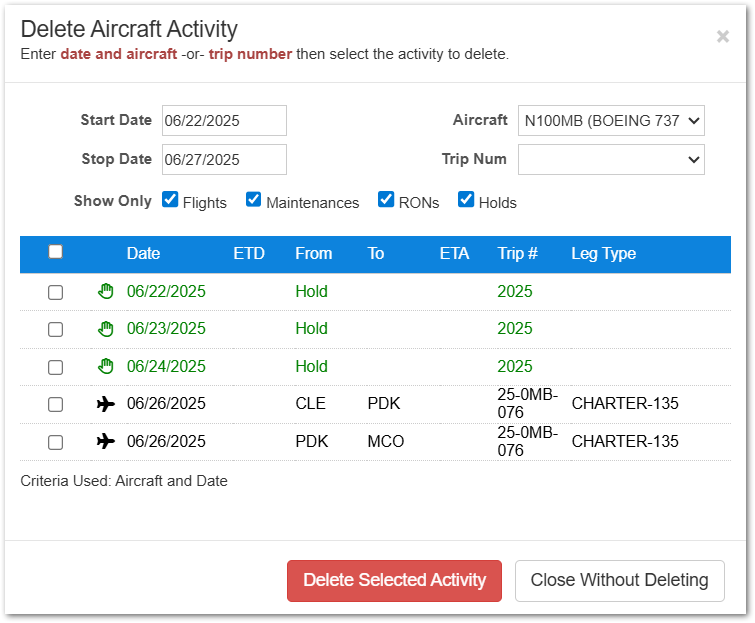Click airplane icon for CLE to PDK flight
Viewport: 755px width, 623px height.
(106, 404)
